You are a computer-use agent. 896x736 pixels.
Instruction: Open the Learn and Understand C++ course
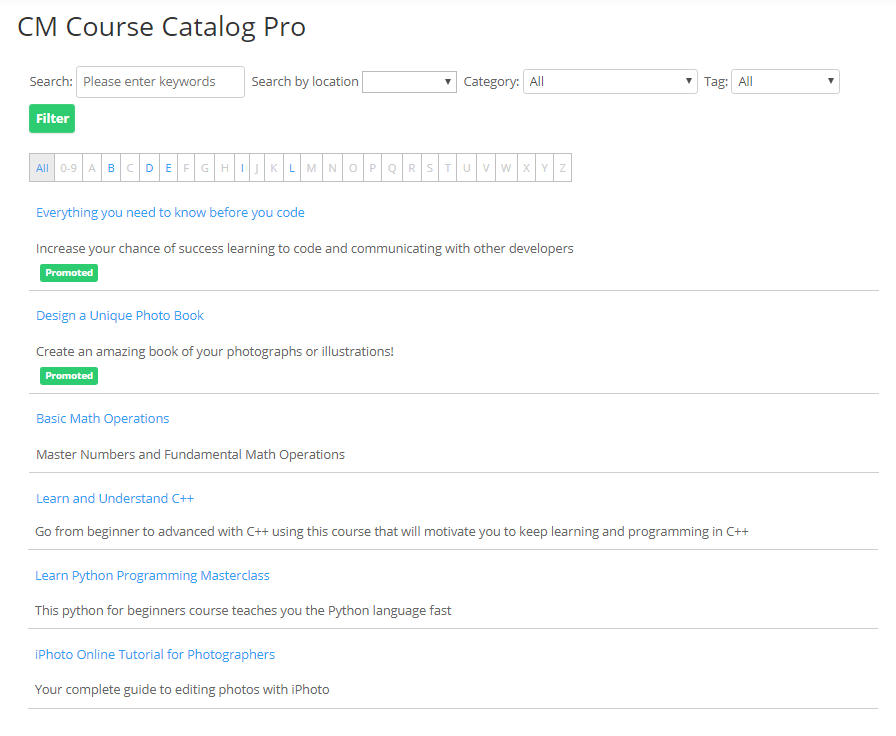(x=115, y=499)
